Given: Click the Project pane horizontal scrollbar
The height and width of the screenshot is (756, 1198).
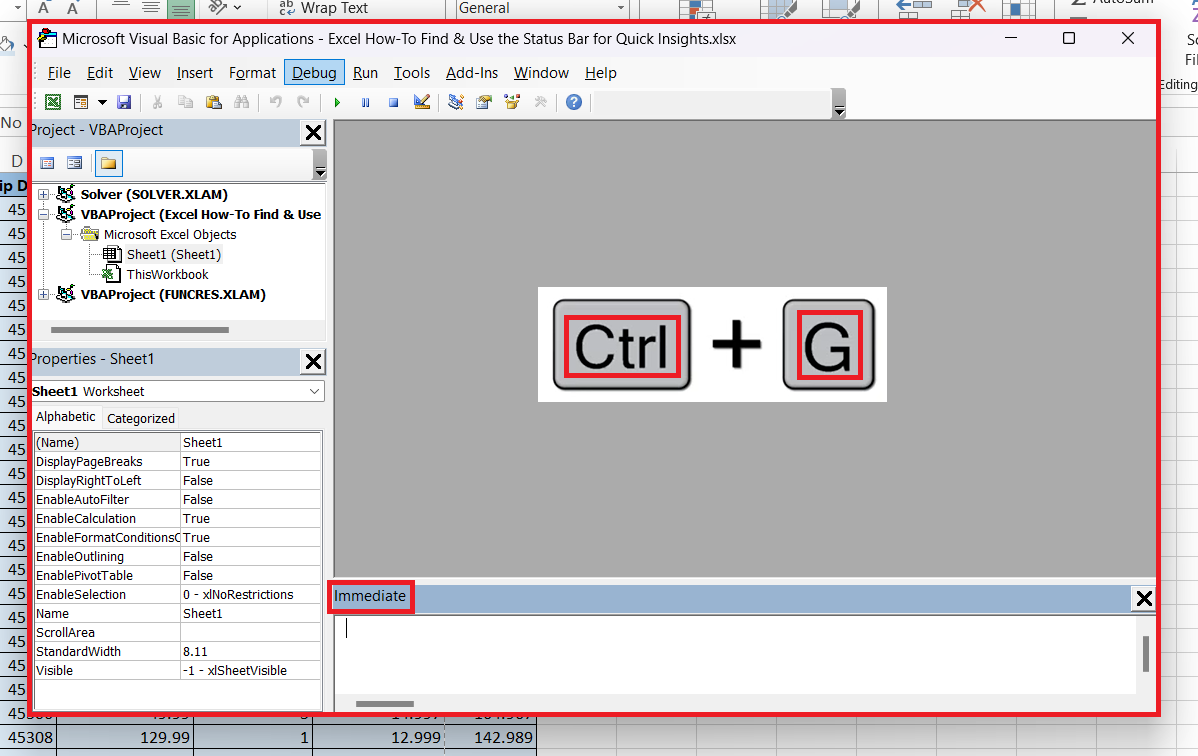Looking at the screenshot, I should tap(140, 330).
